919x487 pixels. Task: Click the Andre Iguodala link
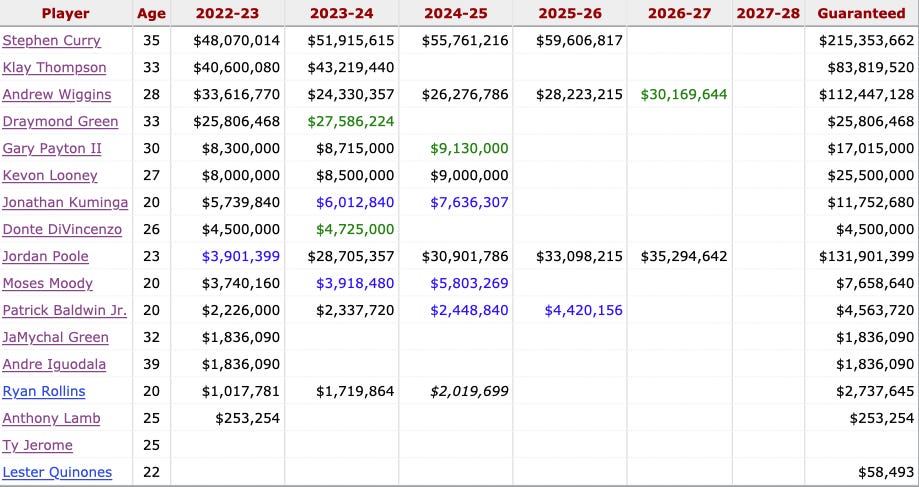click(55, 364)
